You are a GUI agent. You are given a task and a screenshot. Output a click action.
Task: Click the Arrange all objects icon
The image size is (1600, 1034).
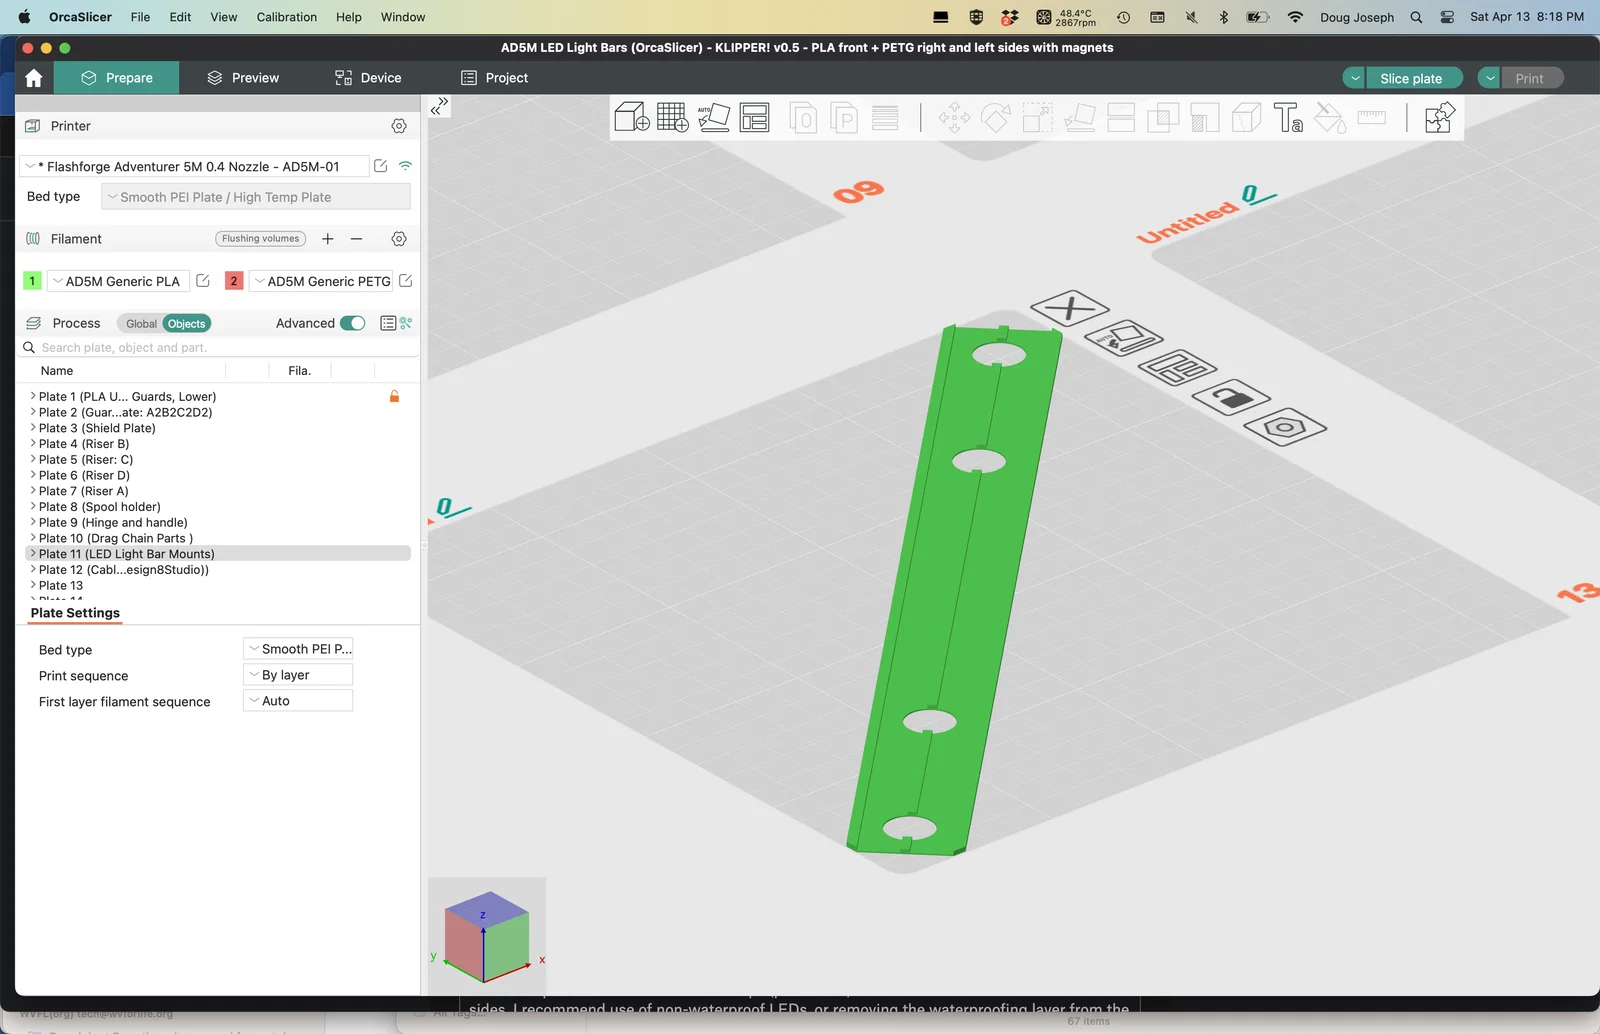click(754, 118)
